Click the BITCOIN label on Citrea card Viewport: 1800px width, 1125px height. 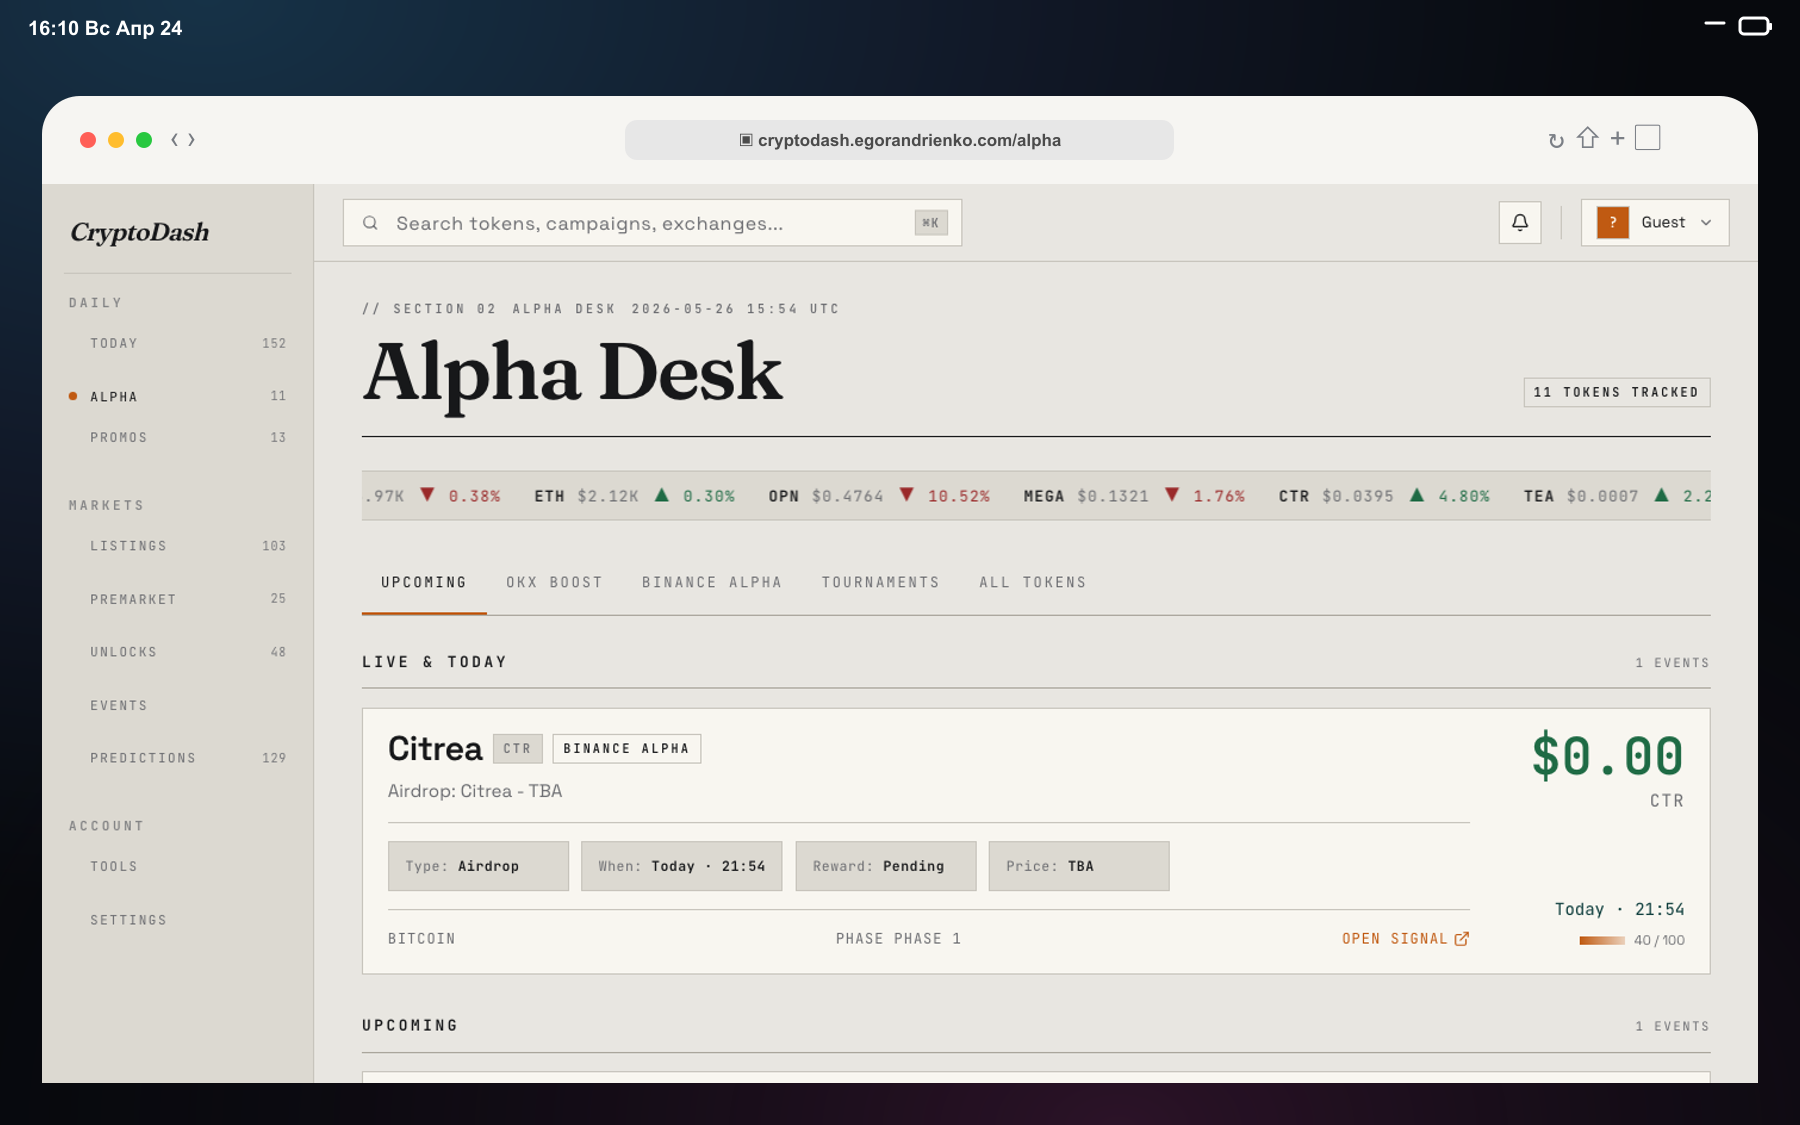(x=421, y=938)
